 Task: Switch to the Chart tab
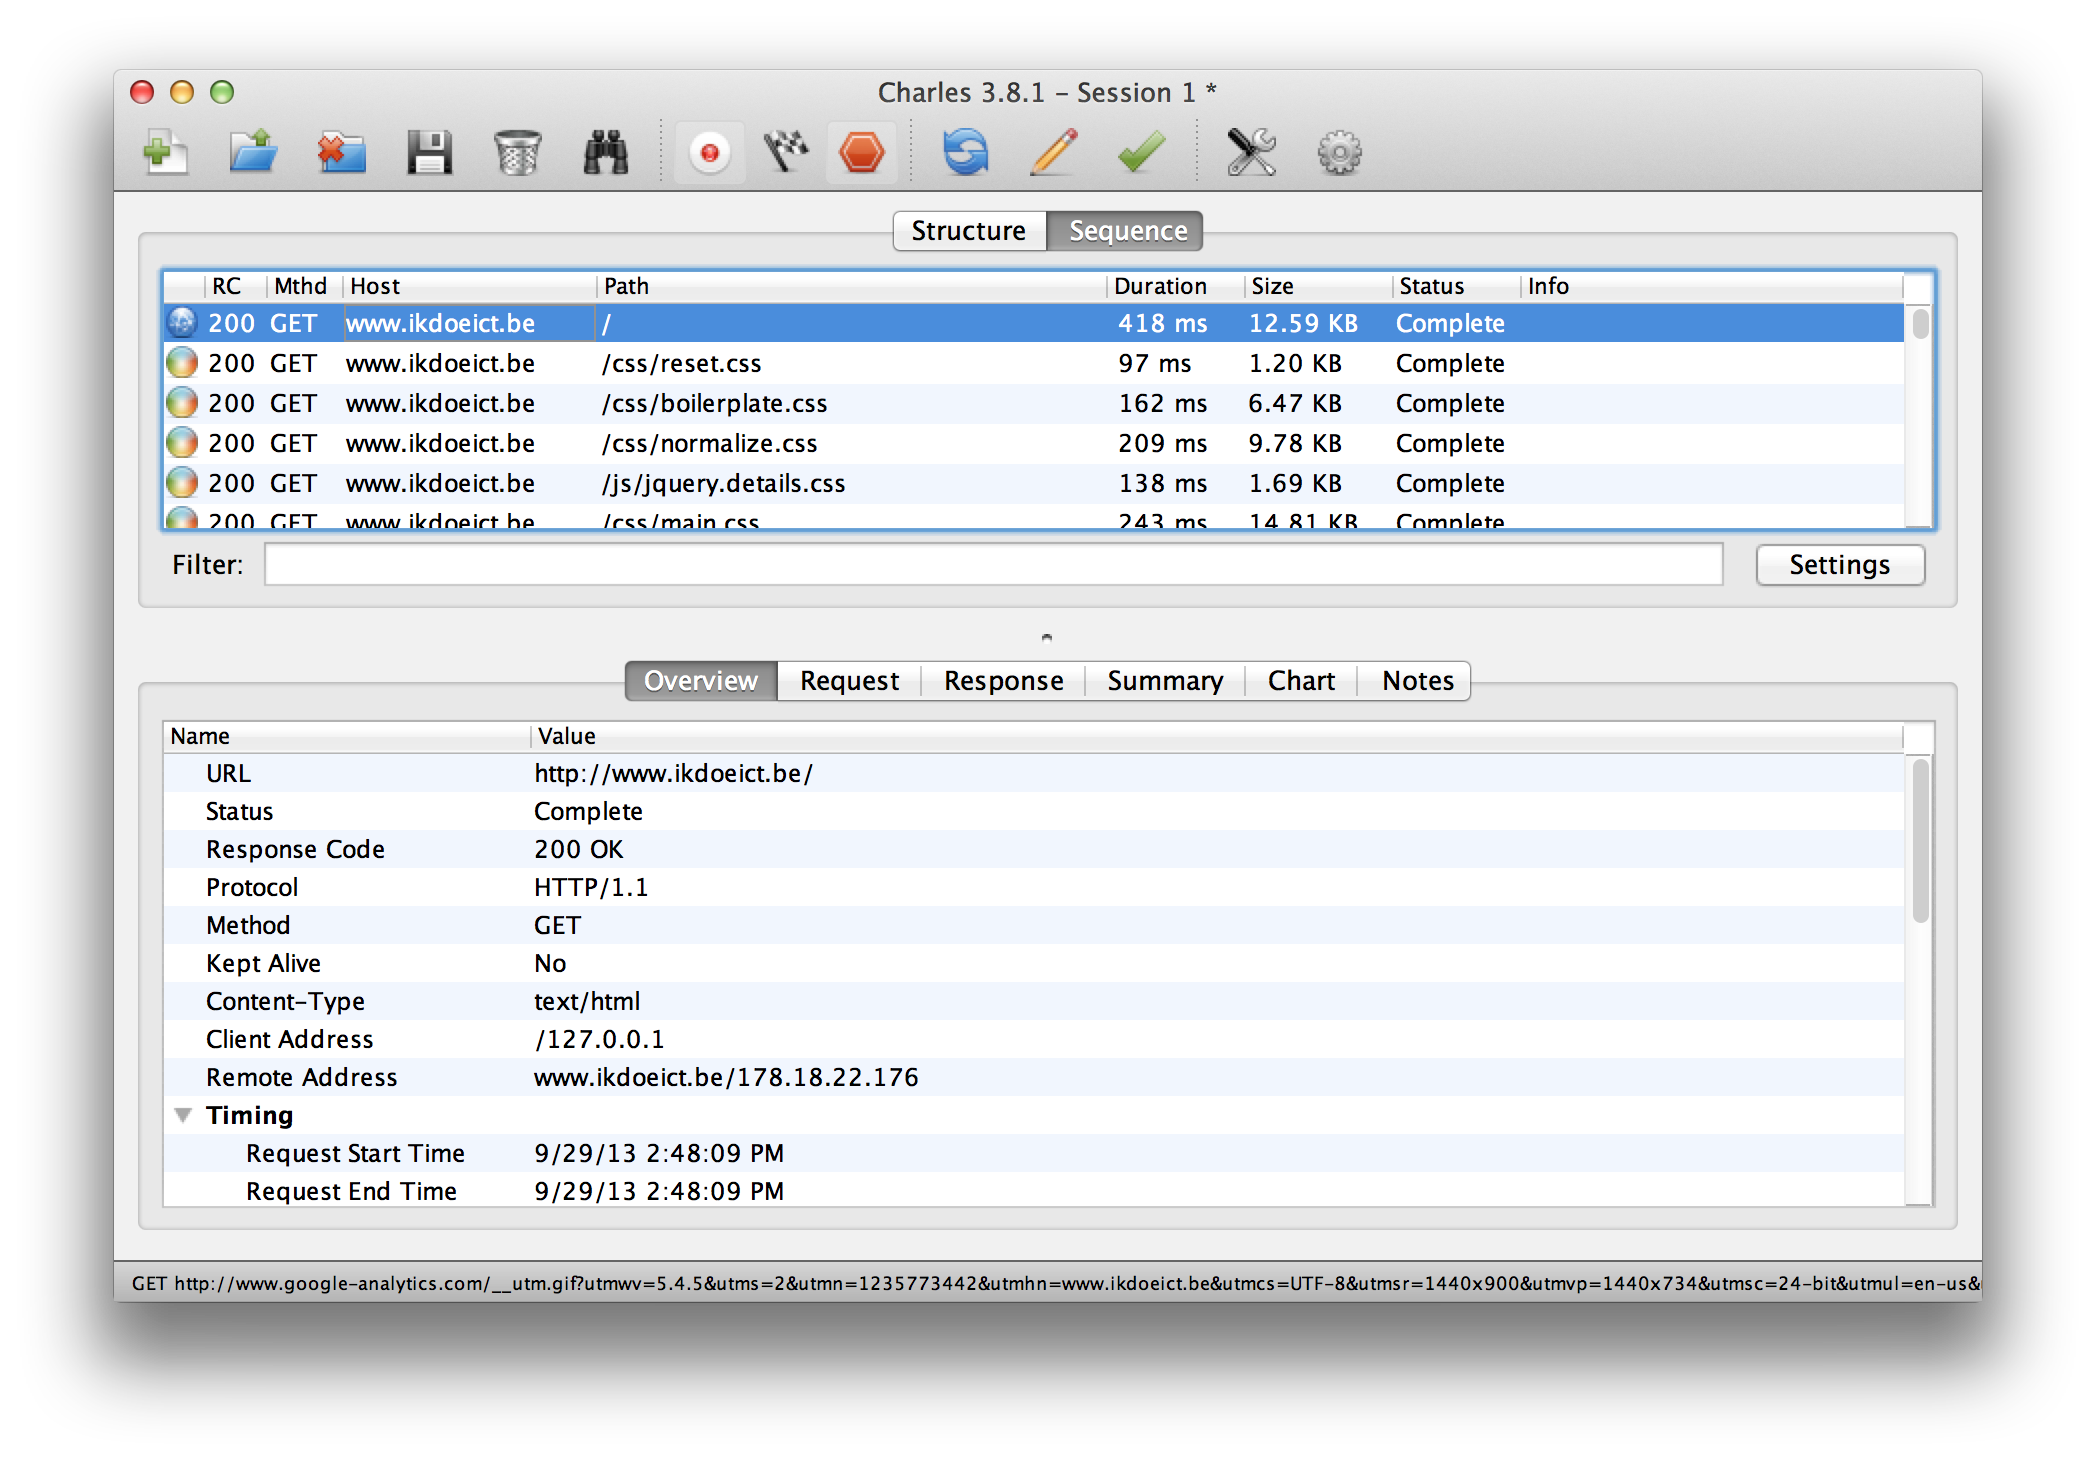1300,680
